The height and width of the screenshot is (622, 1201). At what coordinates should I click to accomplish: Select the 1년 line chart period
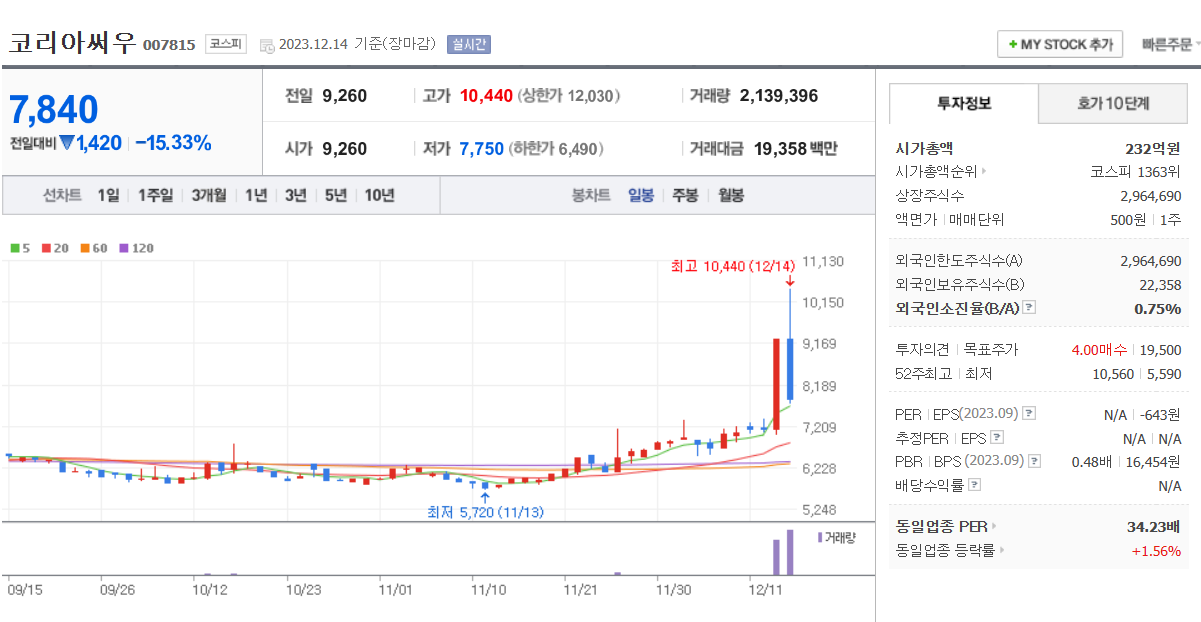[x=256, y=195]
